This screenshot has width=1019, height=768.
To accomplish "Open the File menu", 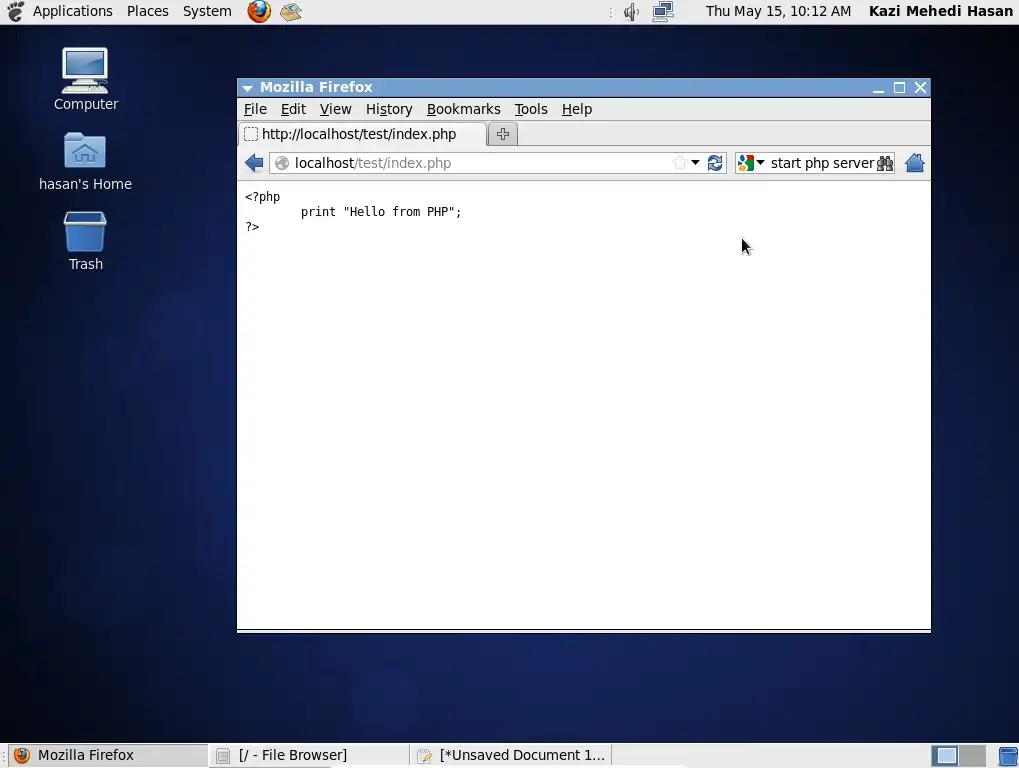I will point(255,109).
